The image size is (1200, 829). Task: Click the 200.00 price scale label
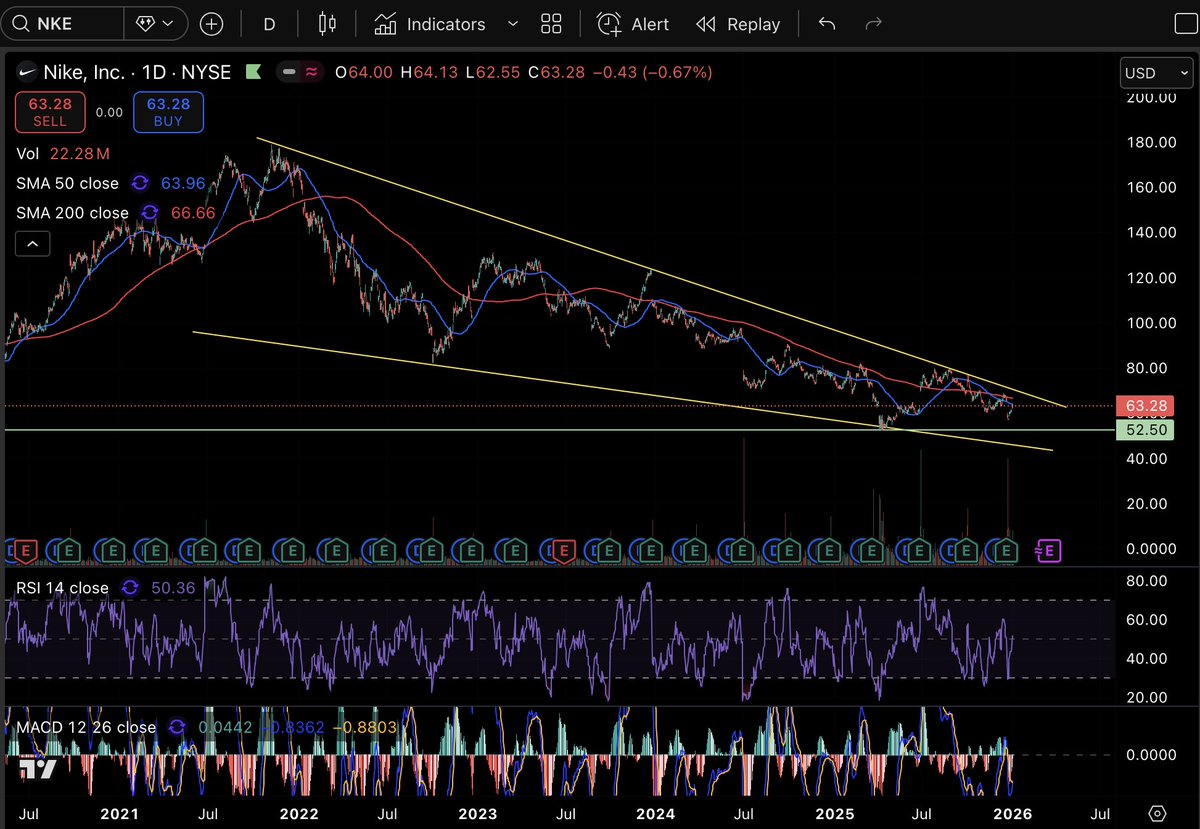(x=1150, y=97)
